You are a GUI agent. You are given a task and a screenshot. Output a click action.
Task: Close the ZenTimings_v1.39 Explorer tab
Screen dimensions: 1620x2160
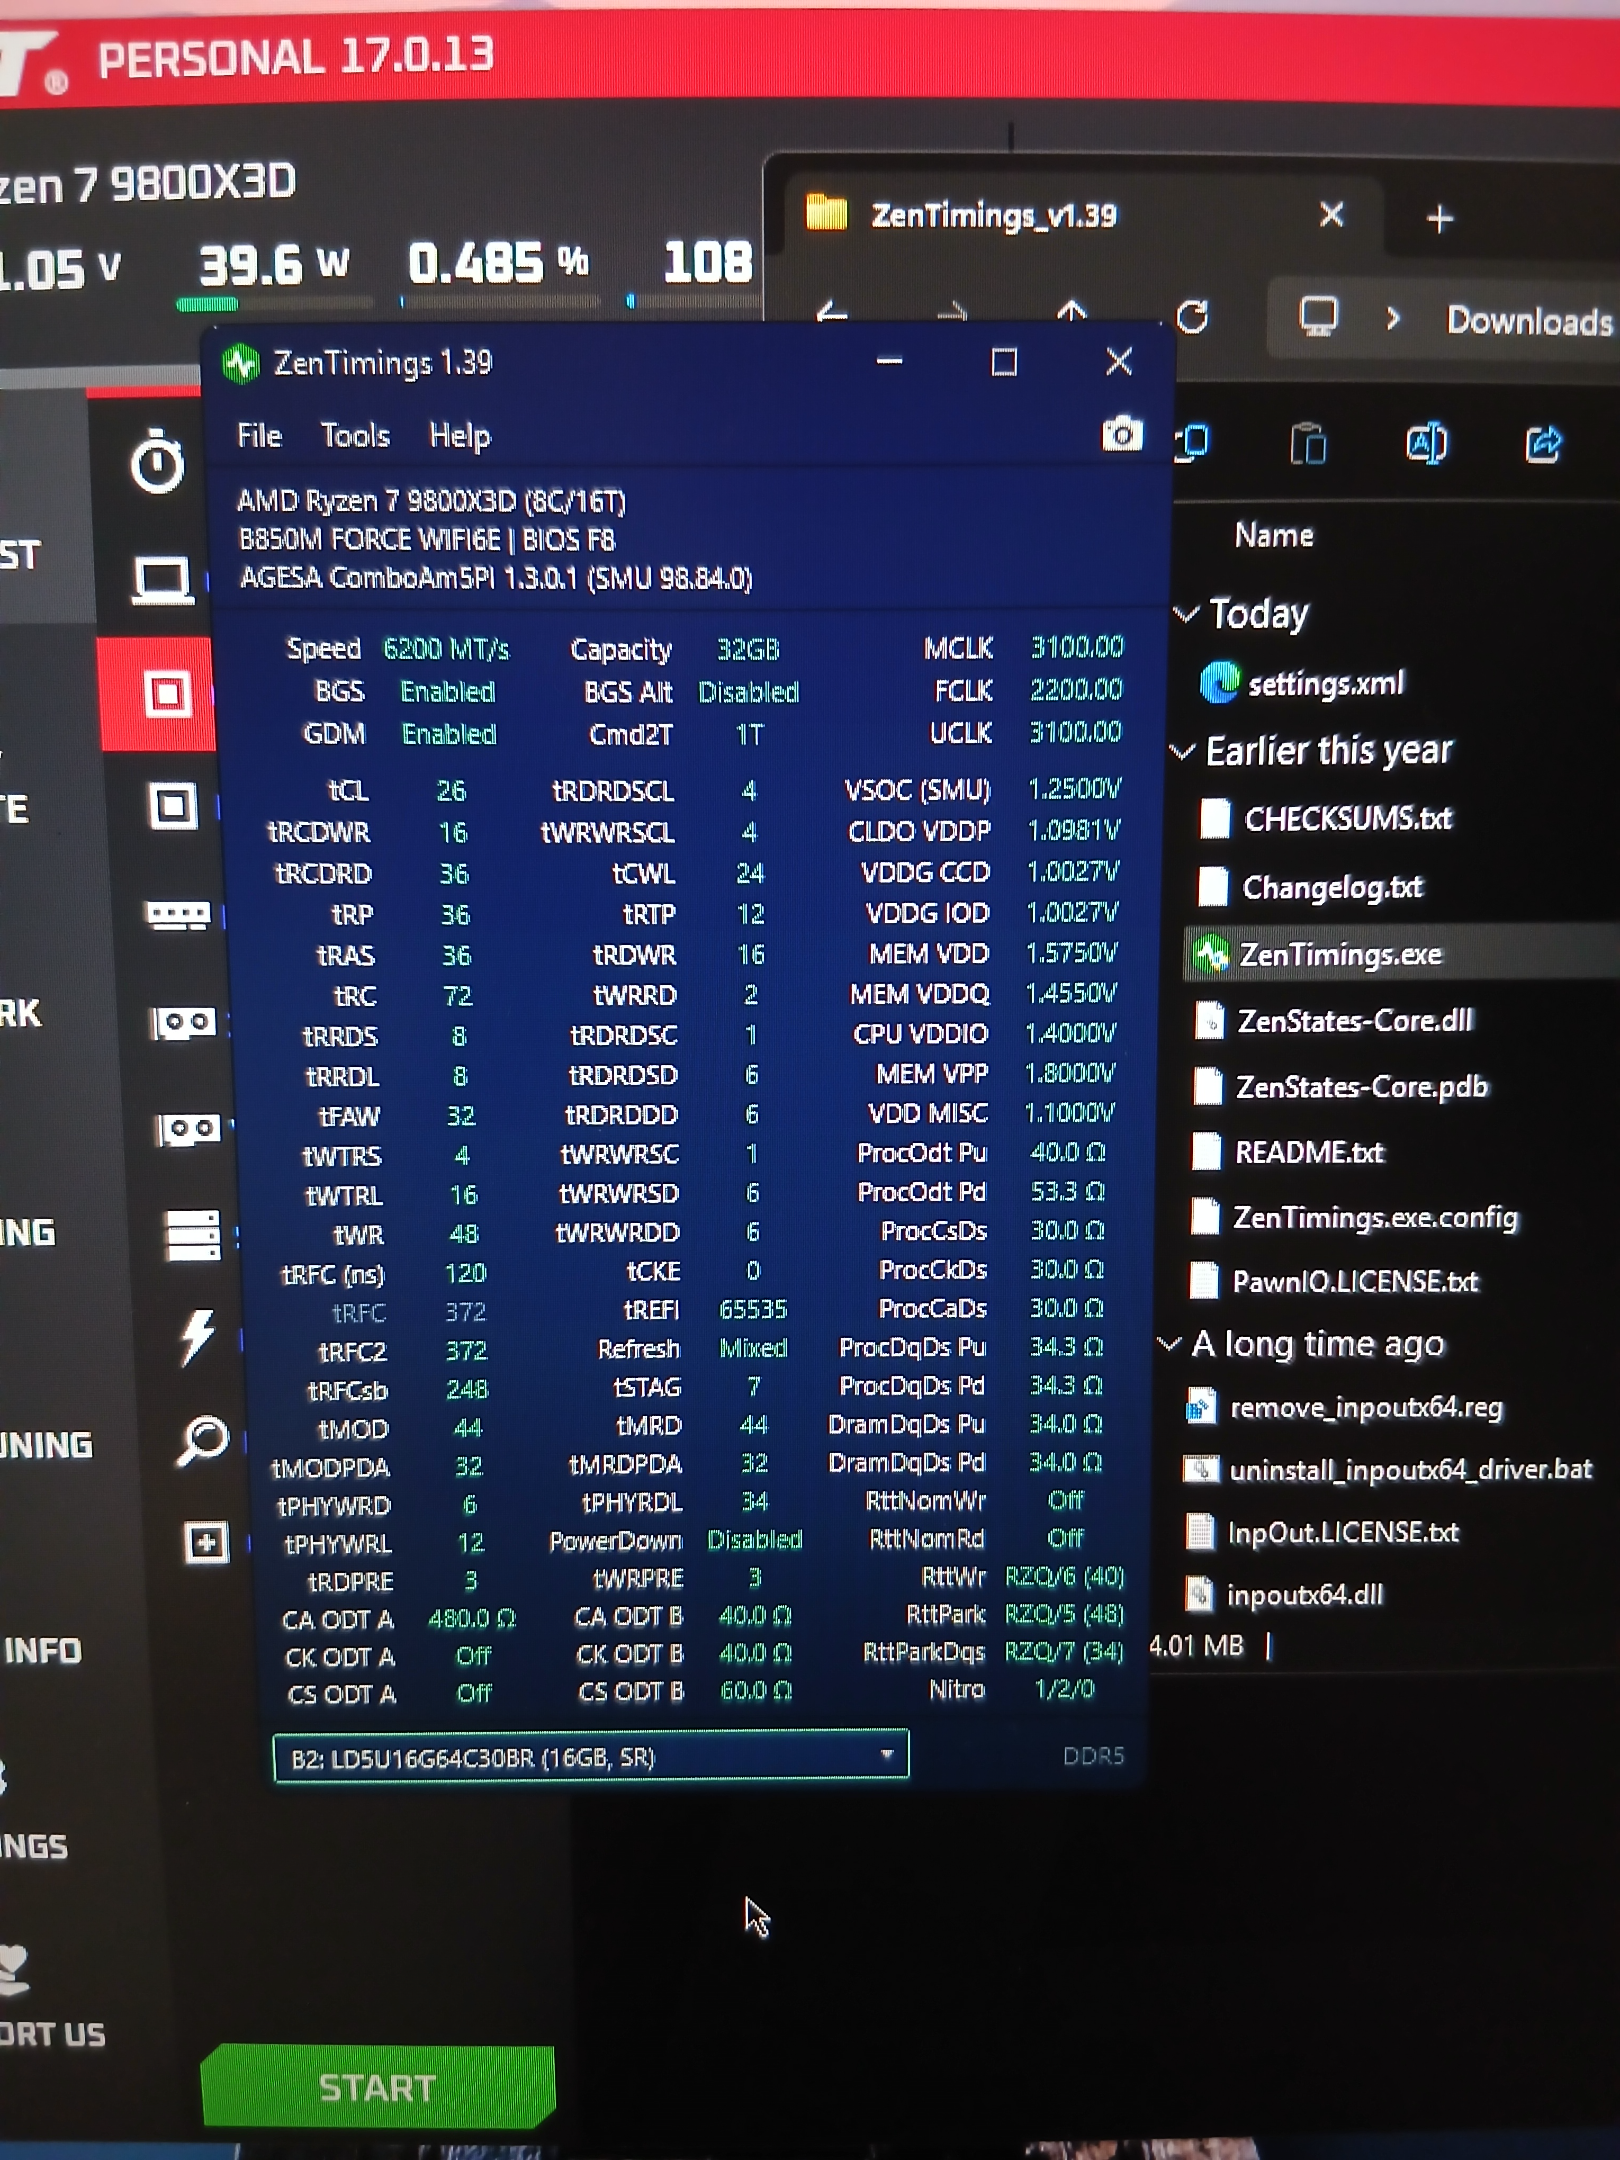pyautogui.click(x=1331, y=215)
